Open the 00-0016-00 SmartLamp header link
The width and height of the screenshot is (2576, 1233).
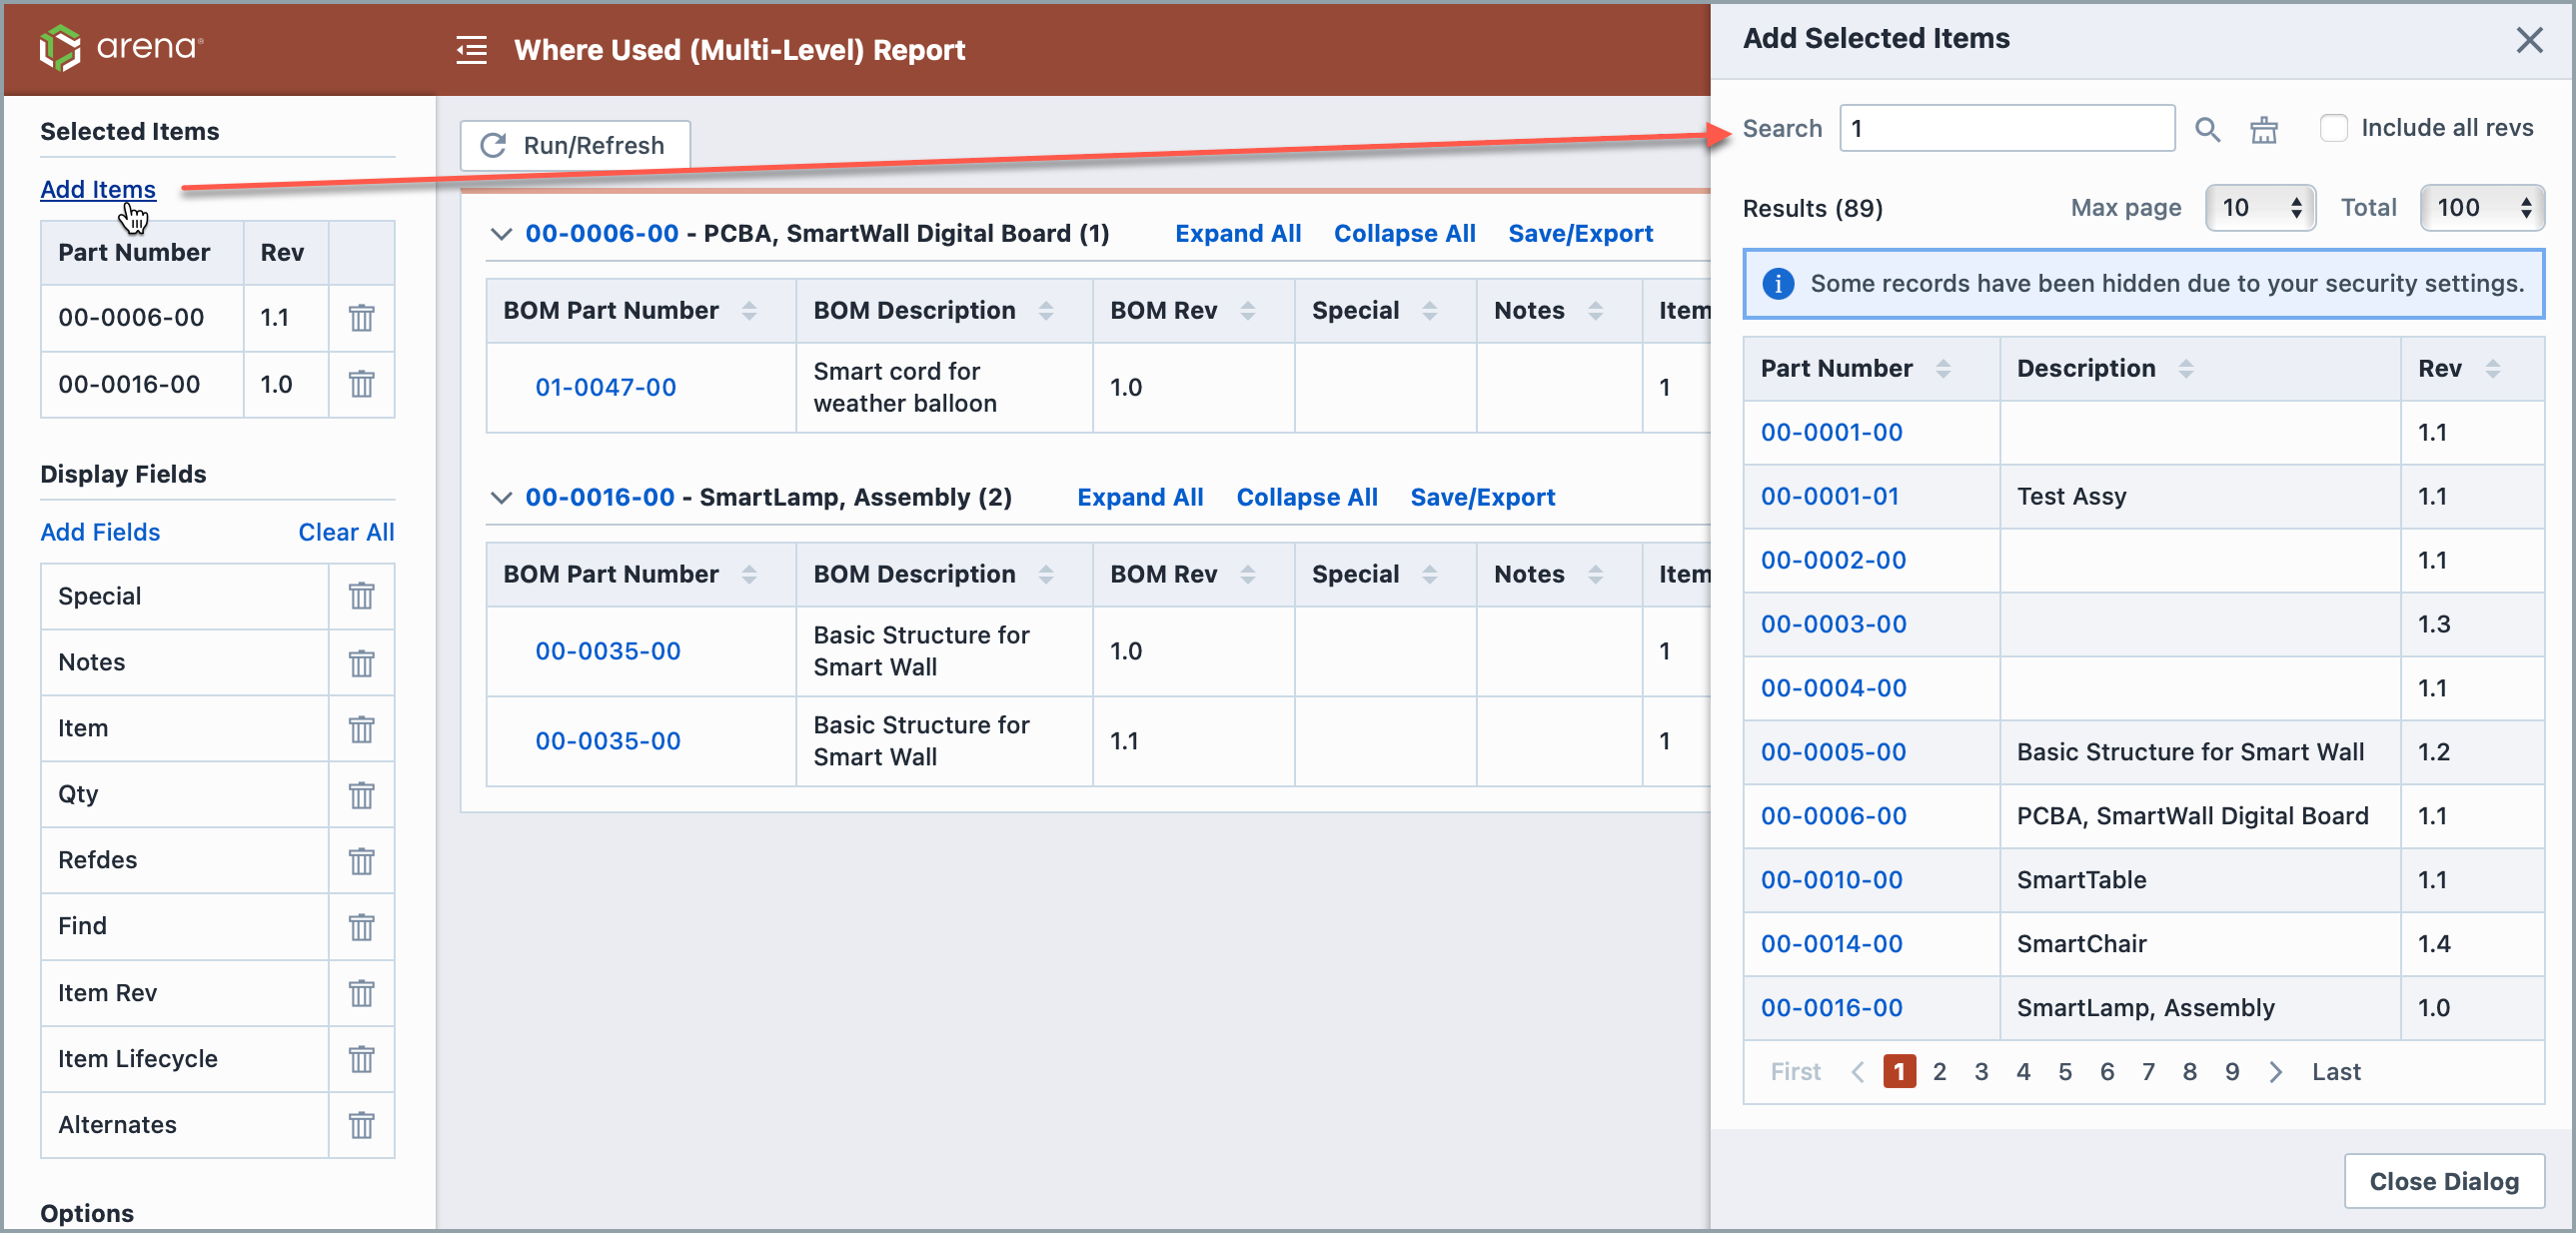600,498
